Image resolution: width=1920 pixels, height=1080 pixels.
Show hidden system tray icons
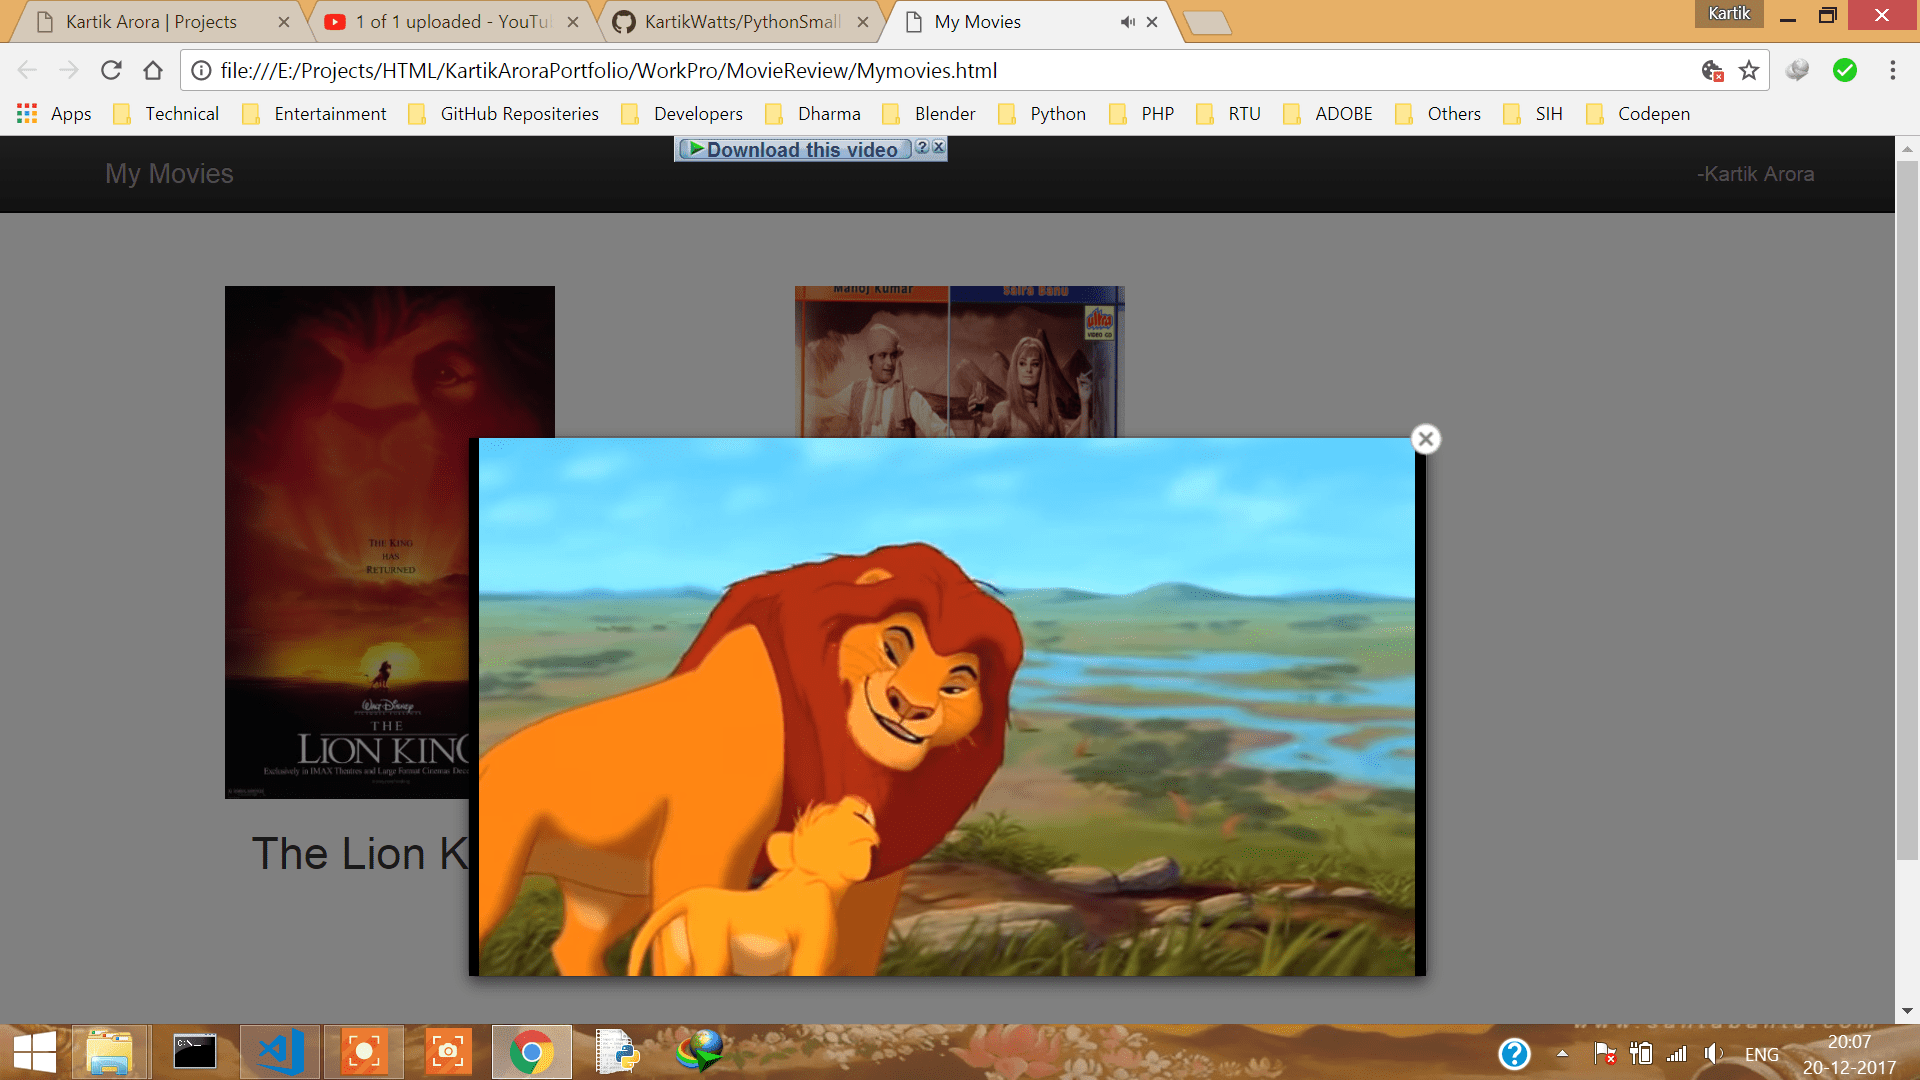tap(1562, 1054)
